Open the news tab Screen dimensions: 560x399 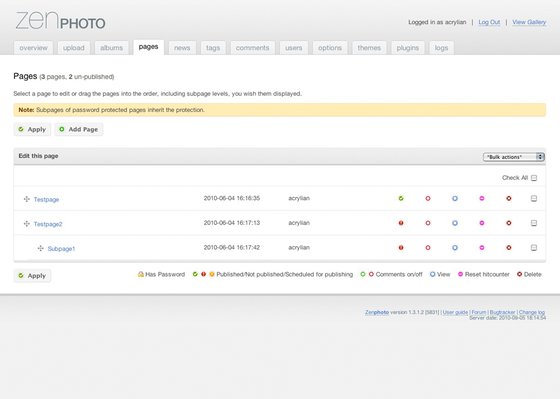click(182, 48)
